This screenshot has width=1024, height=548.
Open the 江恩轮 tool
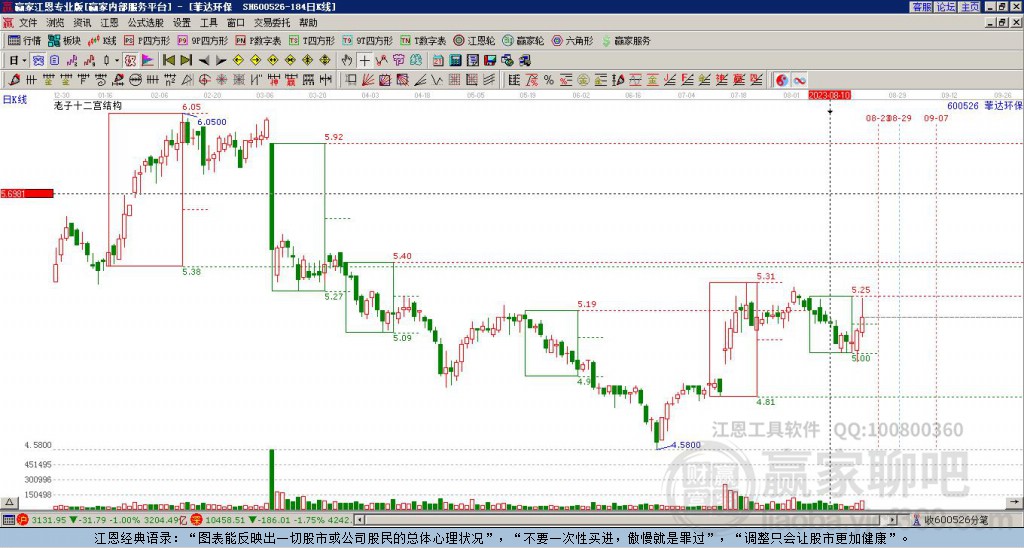(474, 40)
